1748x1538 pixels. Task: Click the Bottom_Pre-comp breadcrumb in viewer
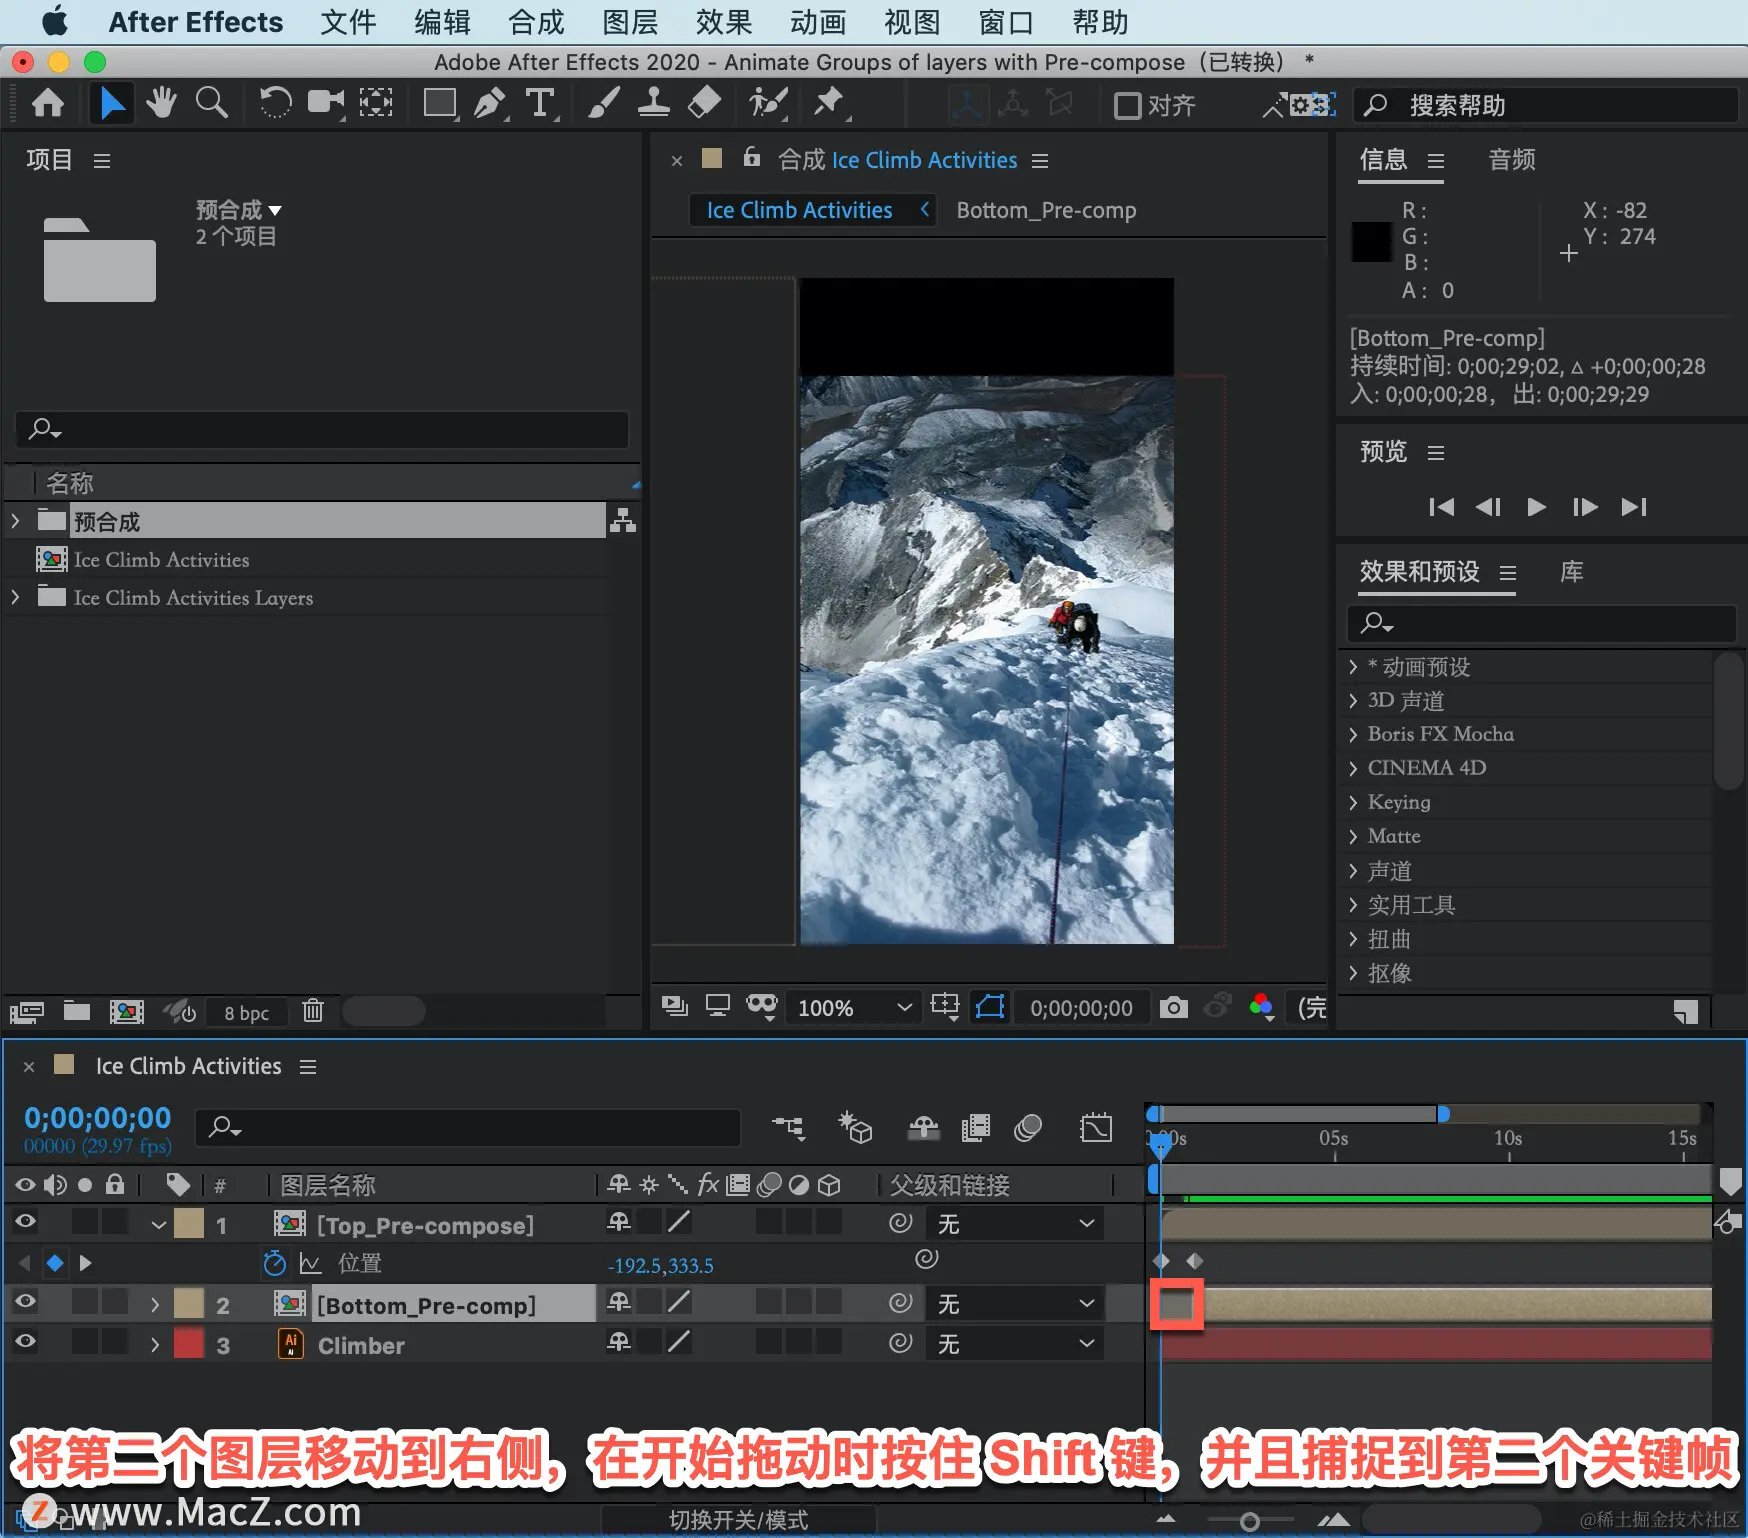pos(1046,210)
